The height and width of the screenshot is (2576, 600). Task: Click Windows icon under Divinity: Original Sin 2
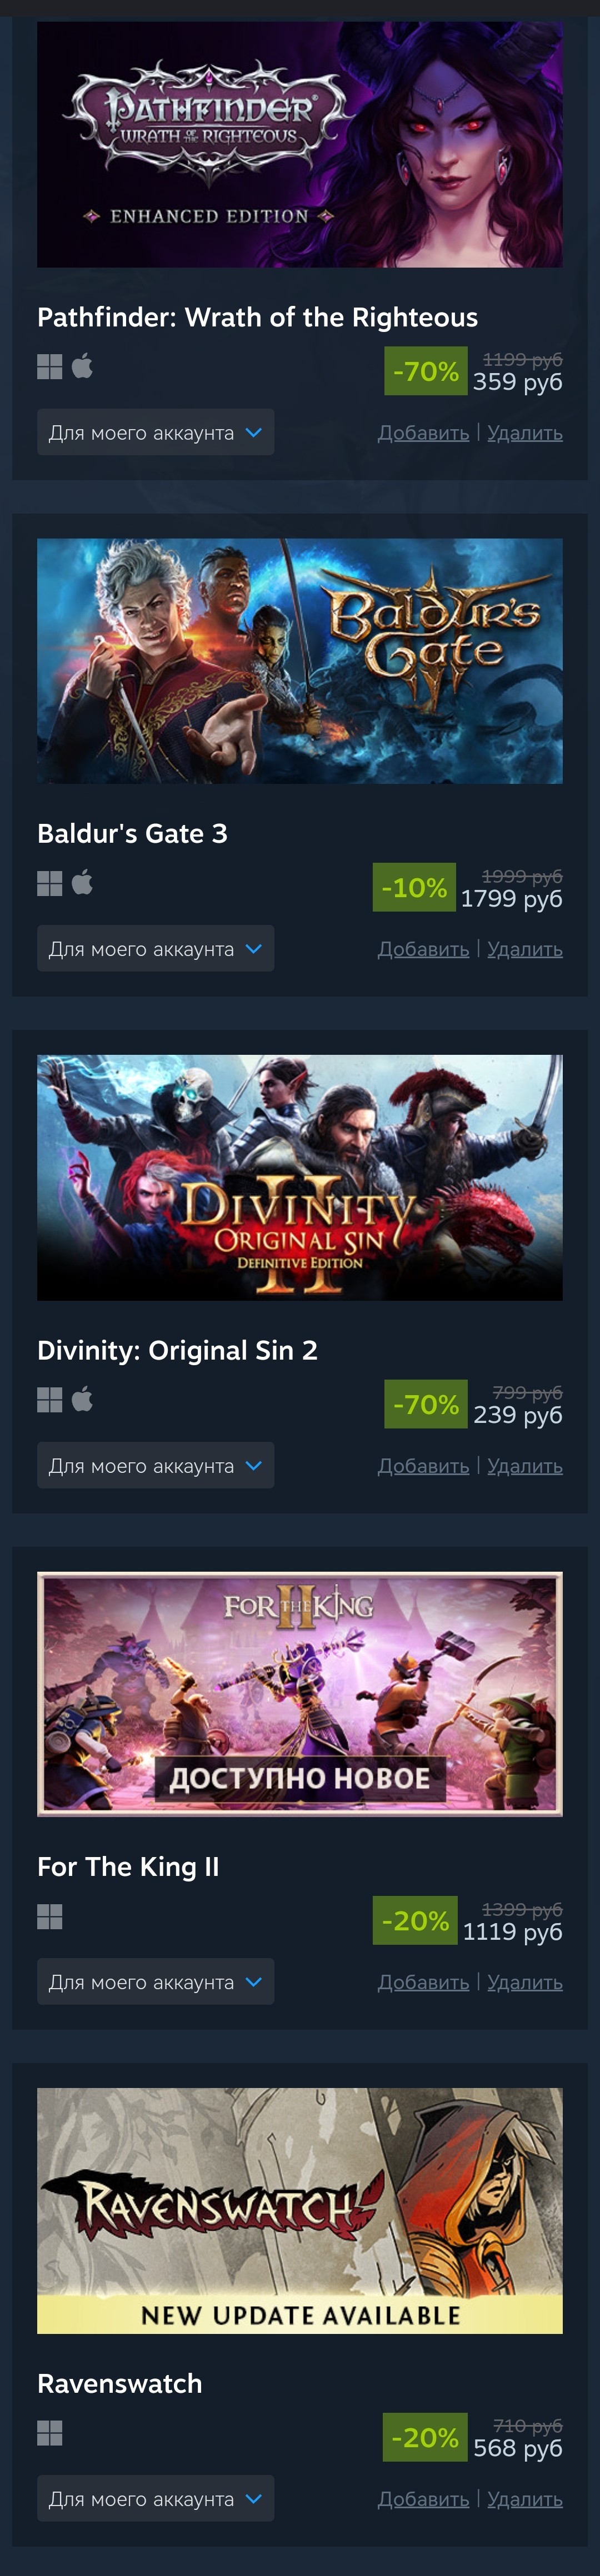coord(50,1400)
